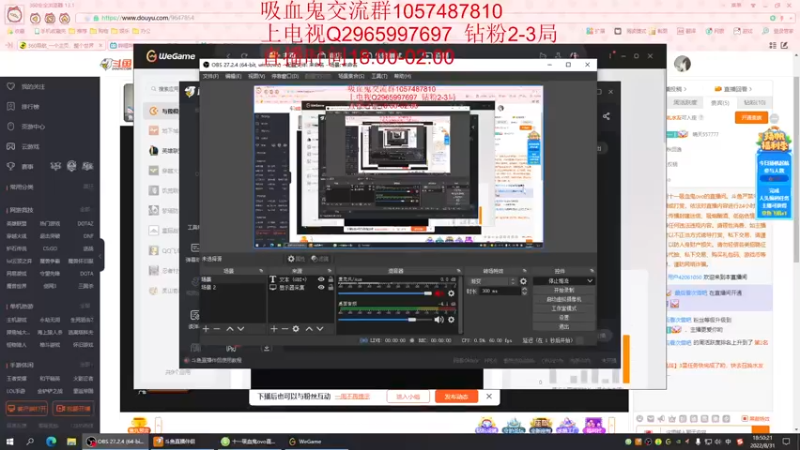Open scene transition properties gear
The height and width of the screenshot is (450, 800).
[x=523, y=281]
